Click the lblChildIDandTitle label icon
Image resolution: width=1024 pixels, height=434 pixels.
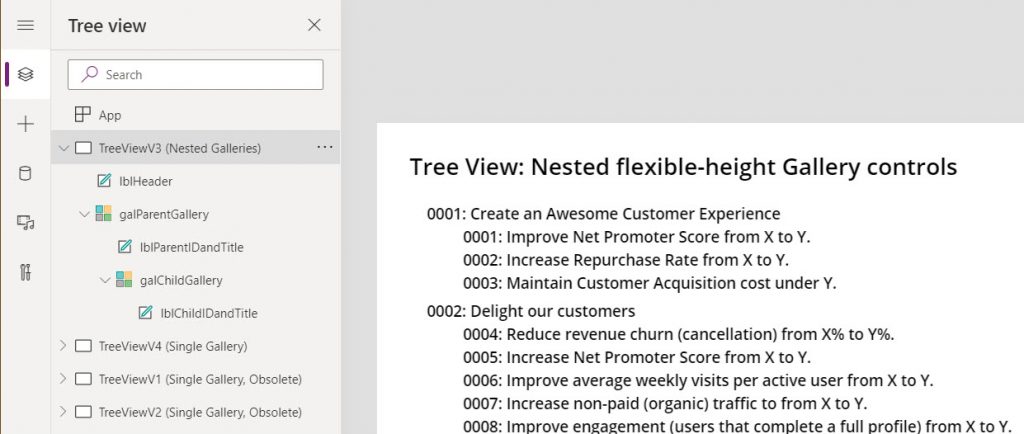click(146, 313)
